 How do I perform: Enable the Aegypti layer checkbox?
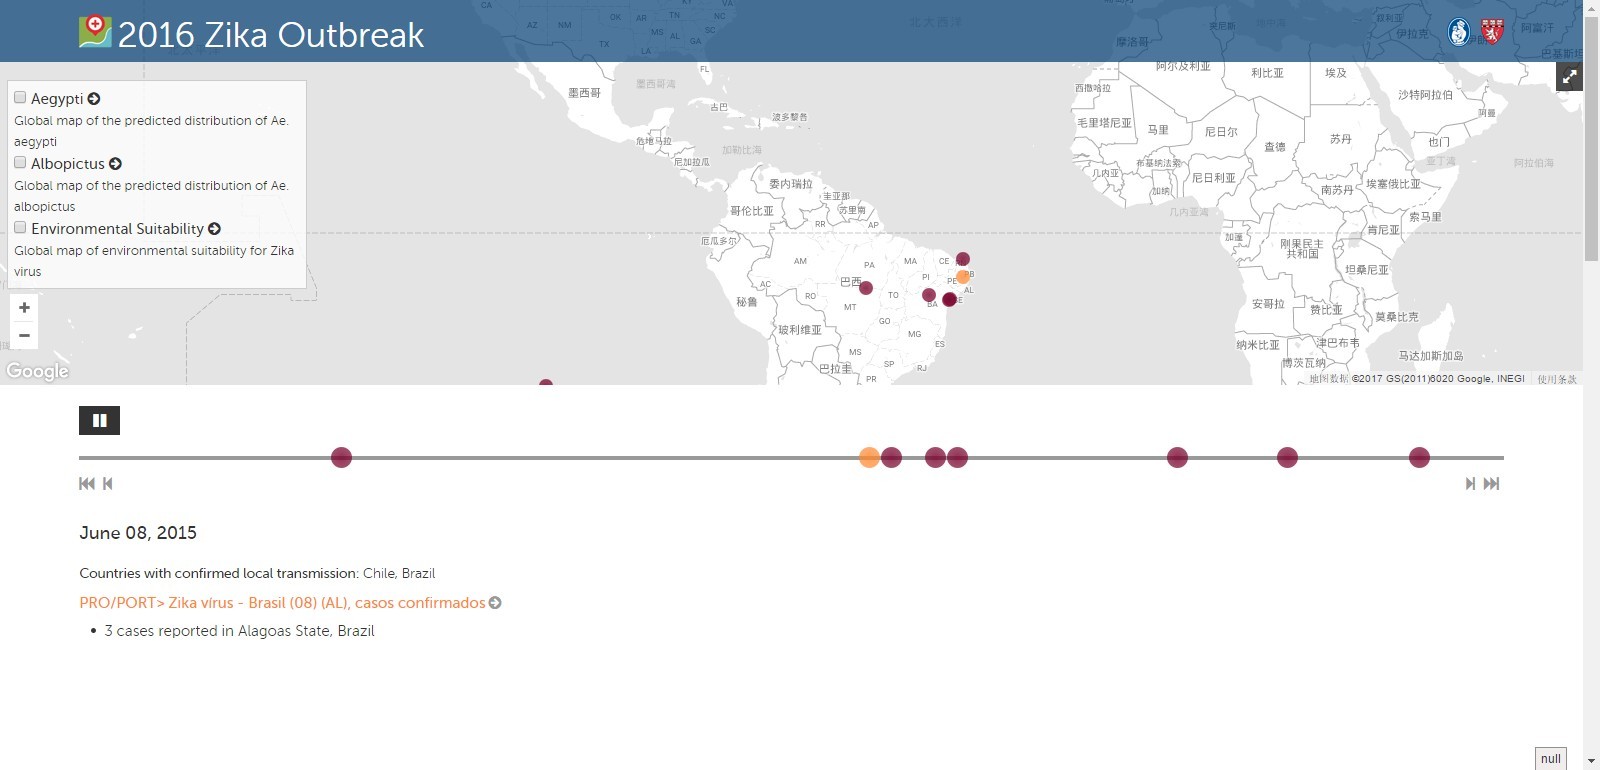click(20, 98)
